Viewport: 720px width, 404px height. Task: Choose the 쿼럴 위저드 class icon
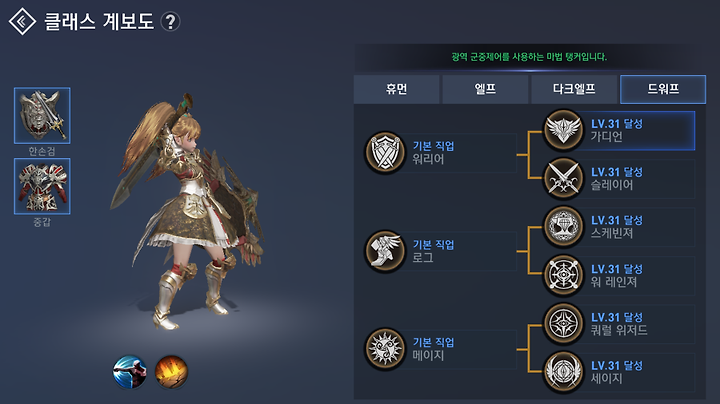click(563, 324)
